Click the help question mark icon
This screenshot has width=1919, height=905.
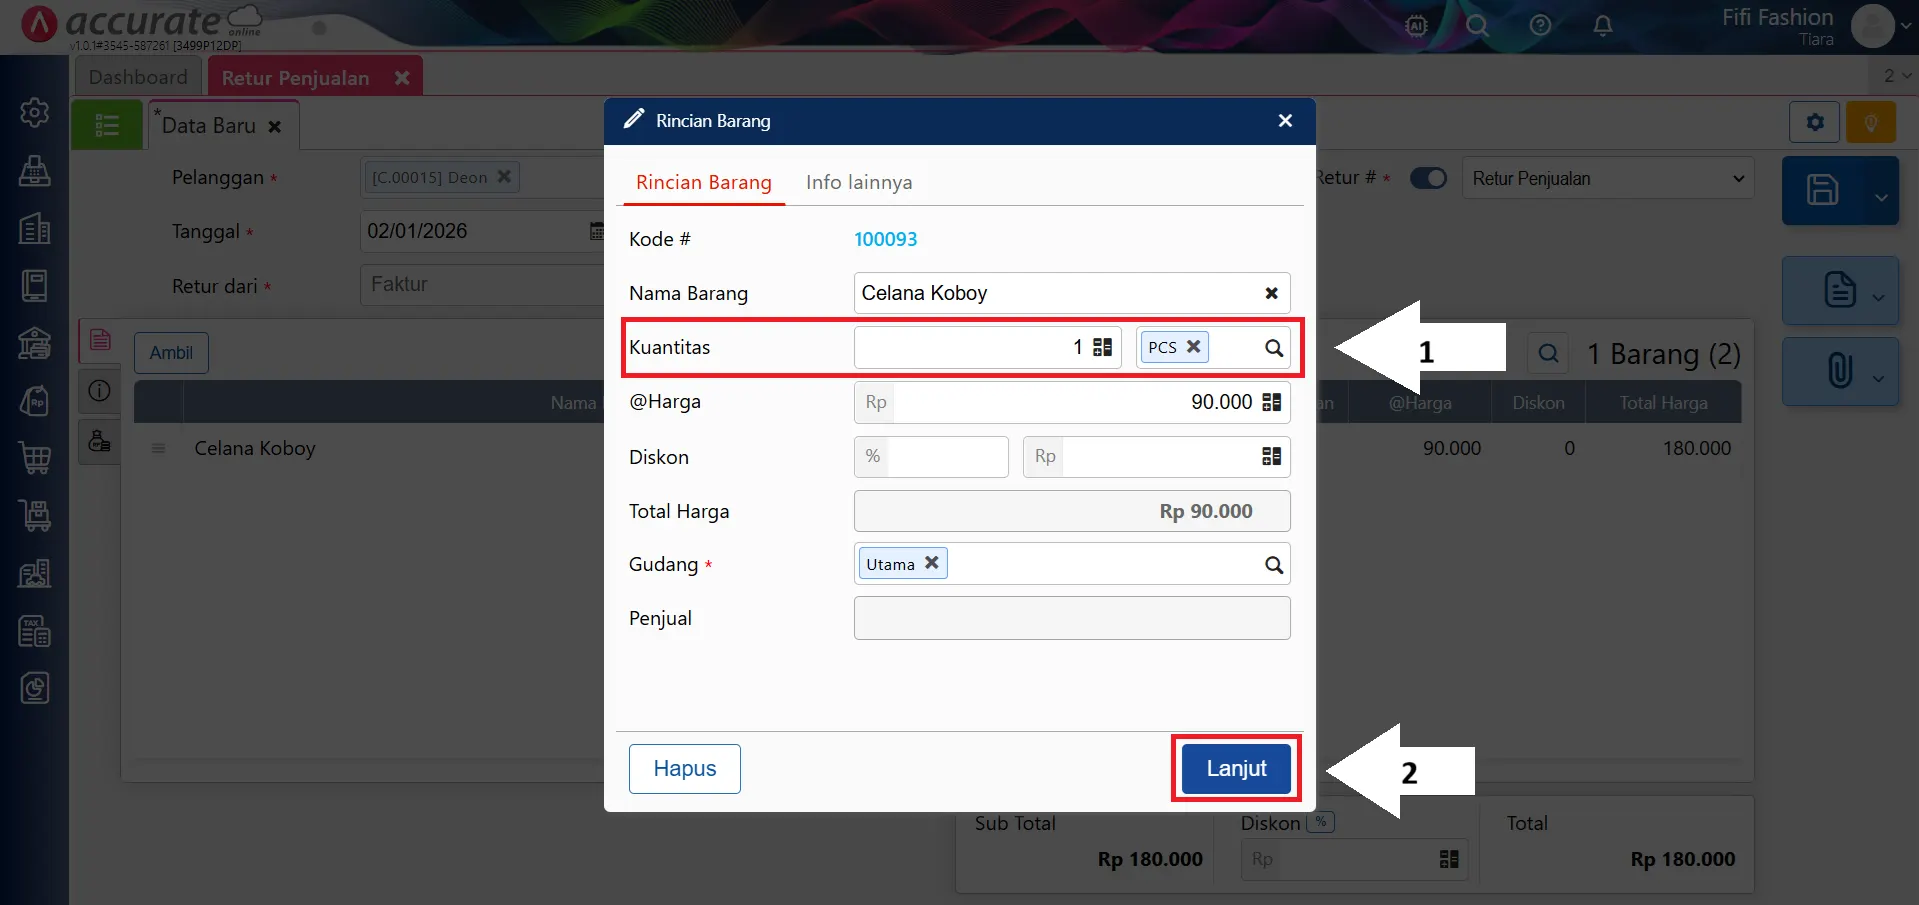click(x=1541, y=25)
